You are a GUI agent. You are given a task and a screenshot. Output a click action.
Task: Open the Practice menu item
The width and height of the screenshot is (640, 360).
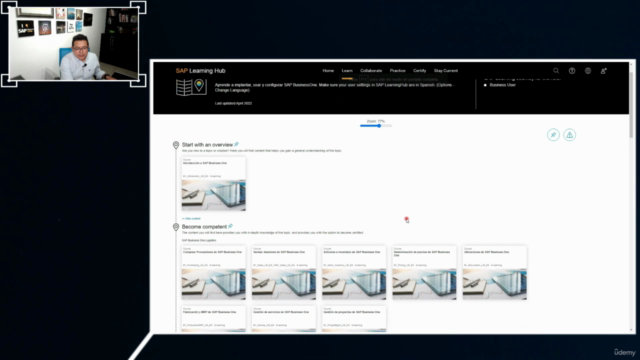[x=398, y=71]
